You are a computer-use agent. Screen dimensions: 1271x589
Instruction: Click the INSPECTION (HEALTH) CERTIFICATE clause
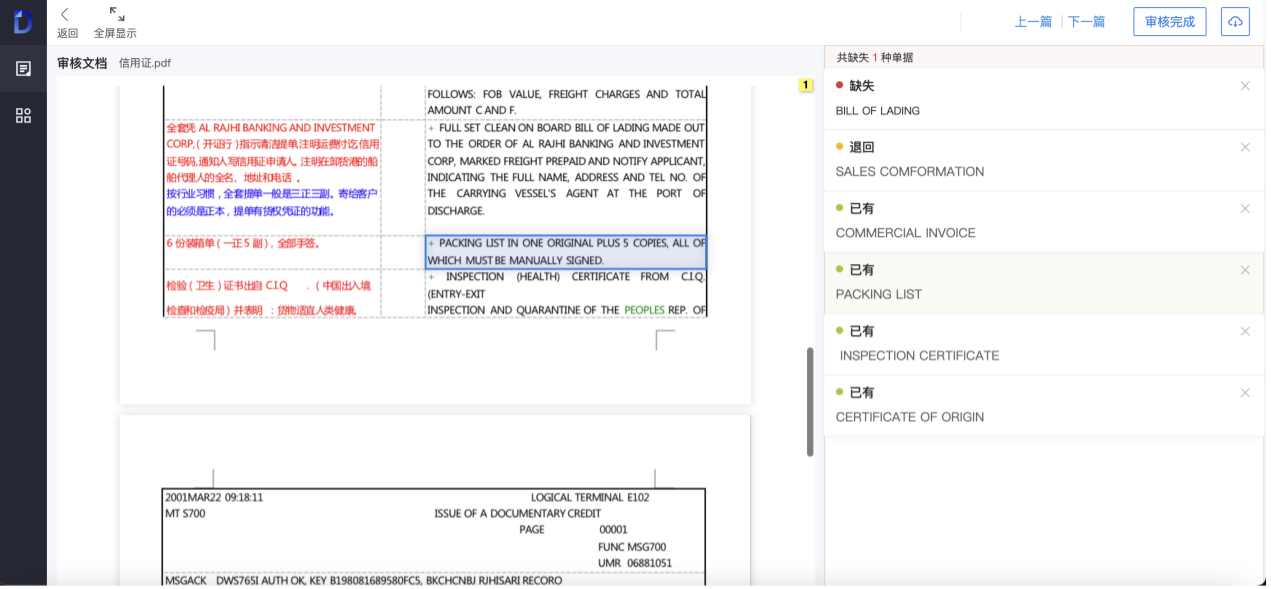click(x=566, y=293)
